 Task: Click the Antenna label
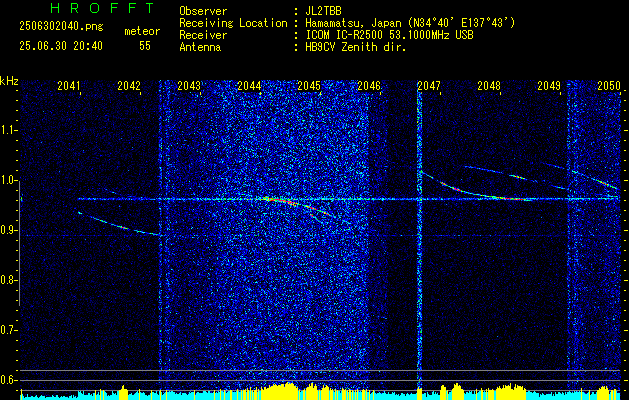pyautogui.click(x=200, y=47)
